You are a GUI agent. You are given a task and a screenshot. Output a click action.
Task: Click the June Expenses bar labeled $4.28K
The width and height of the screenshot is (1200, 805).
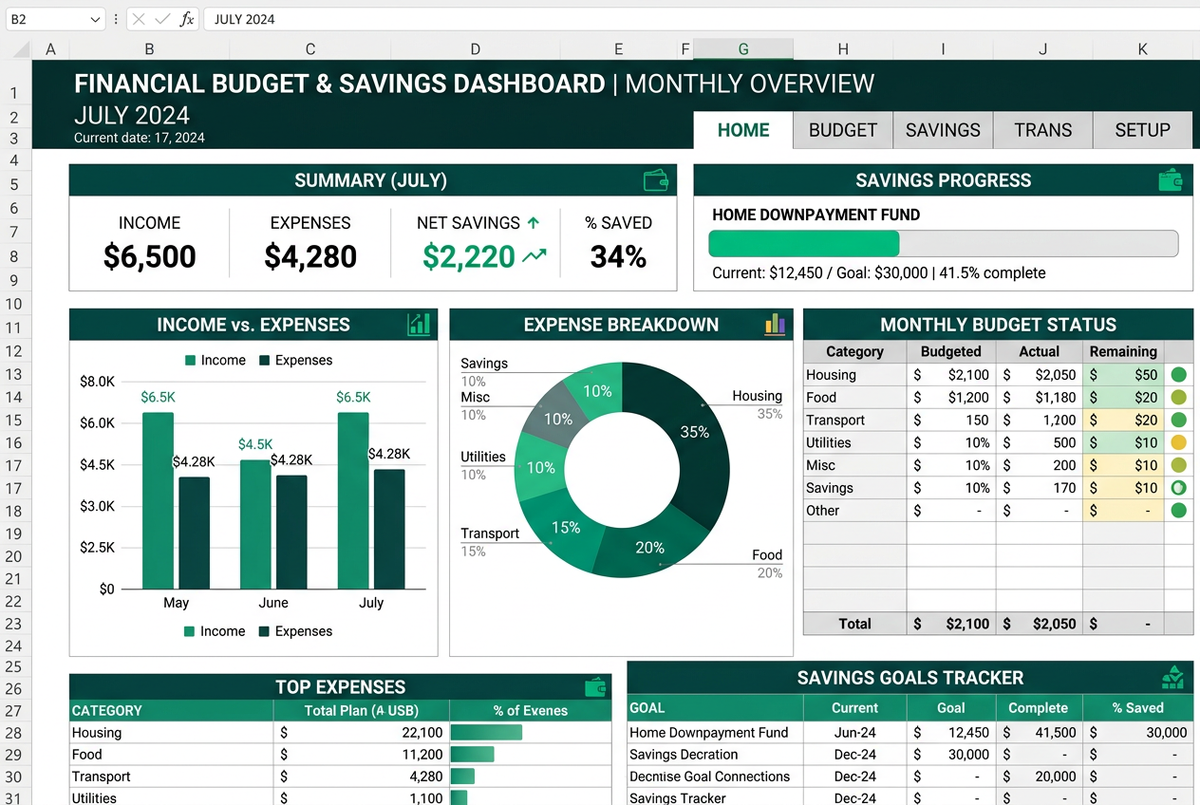[291, 531]
